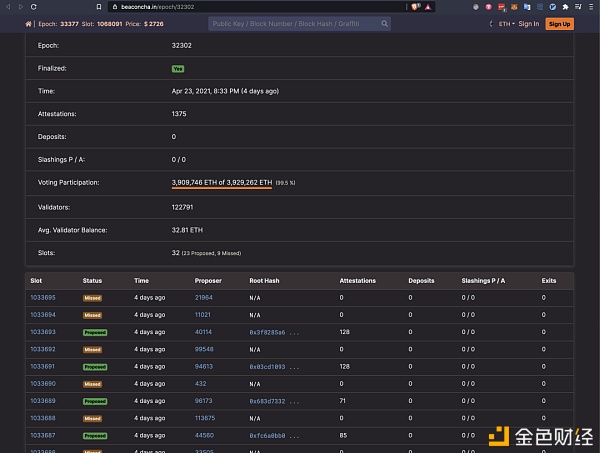Open slot 1033695 link
Viewport: 600px width, 453px height.
(43, 298)
